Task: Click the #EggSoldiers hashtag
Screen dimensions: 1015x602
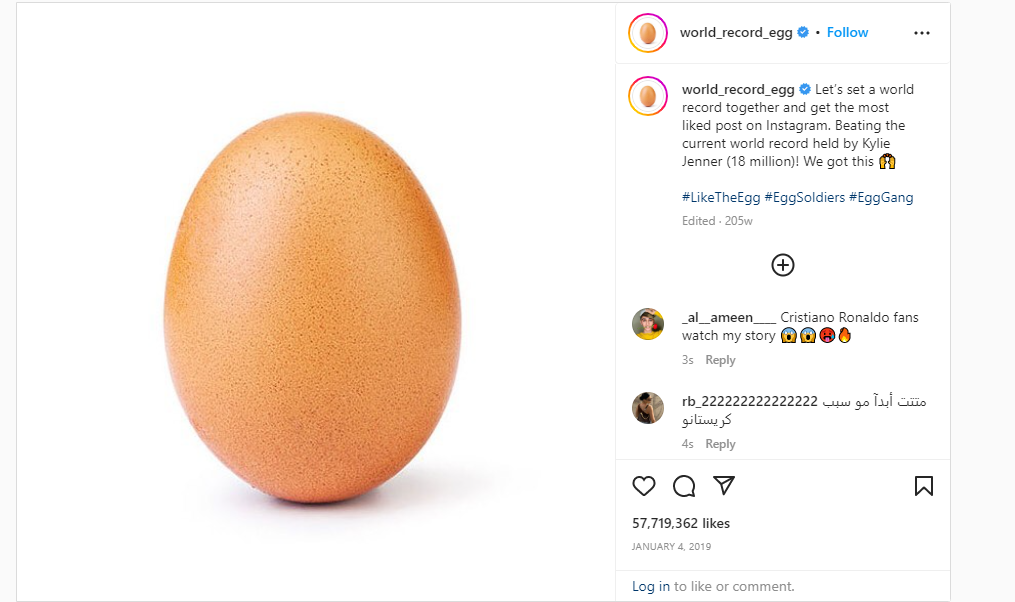Action: coord(804,198)
